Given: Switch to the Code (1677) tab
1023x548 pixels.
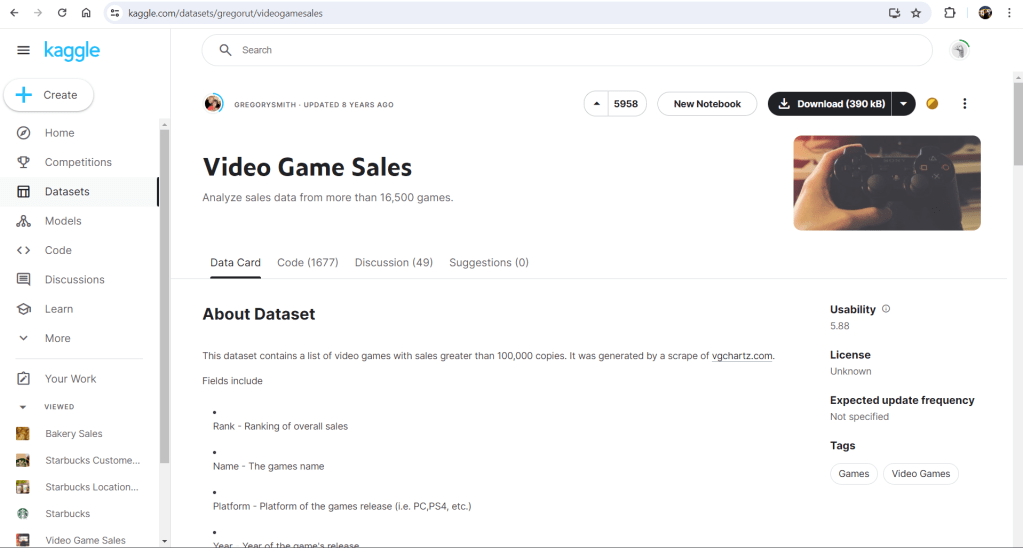Looking at the screenshot, I should tap(308, 262).
